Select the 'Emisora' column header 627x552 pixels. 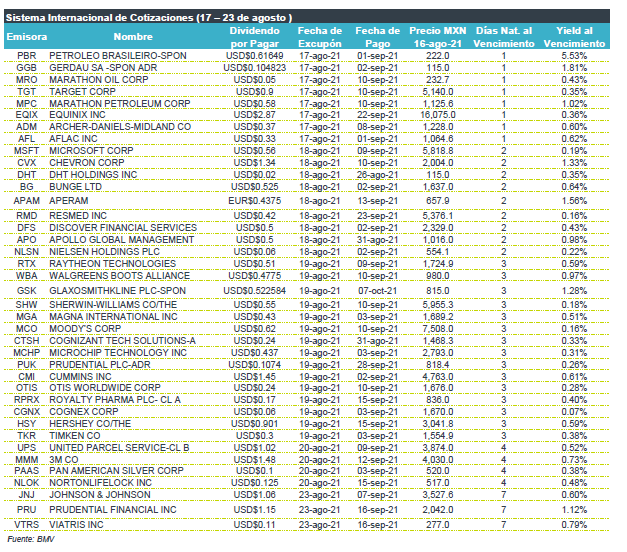(27, 37)
